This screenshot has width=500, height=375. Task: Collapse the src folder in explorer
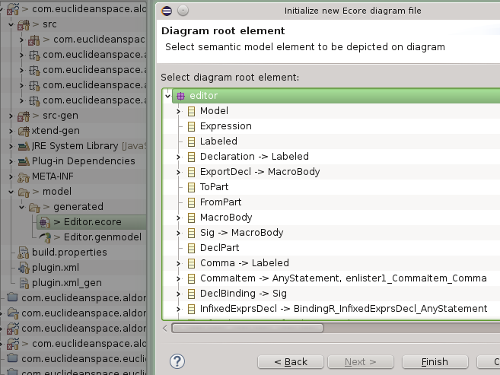coord(11,24)
